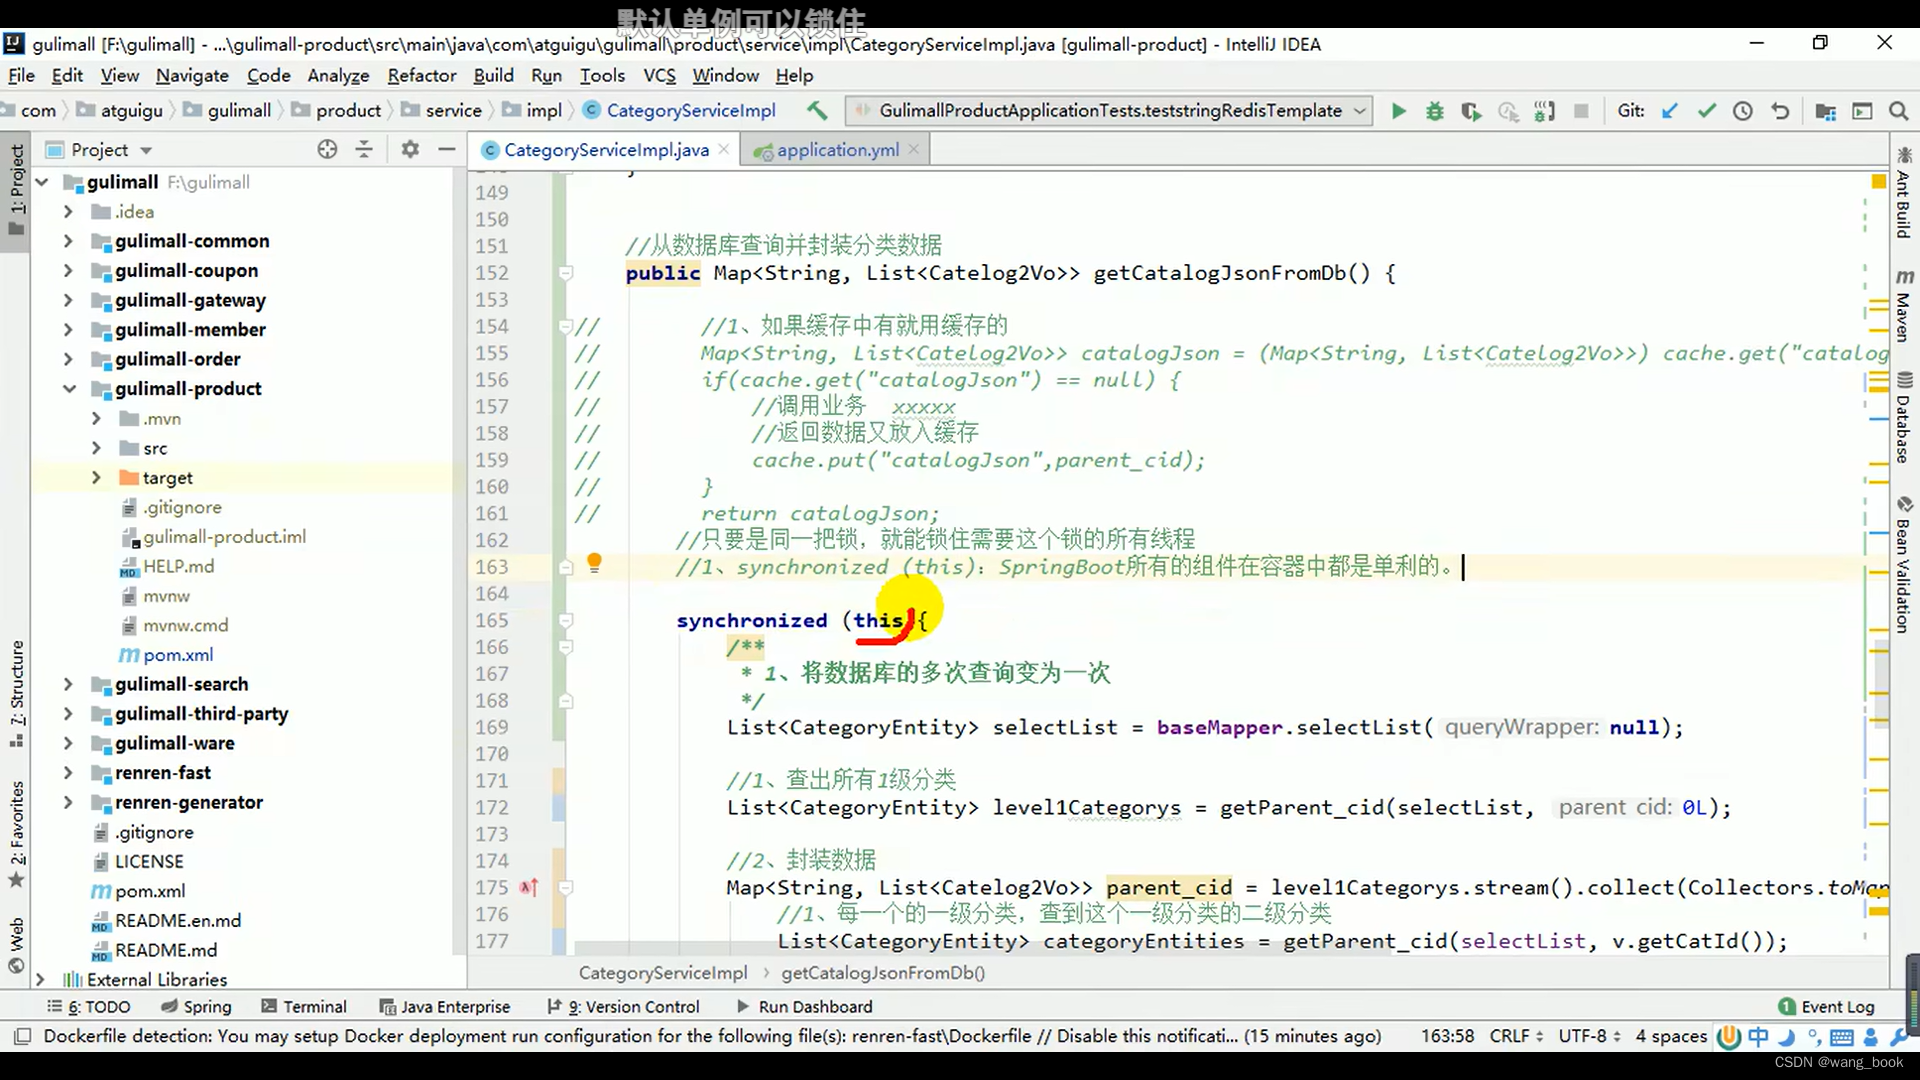Click the Run button to execute
The image size is (1920, 1080).
[x=1398, y=111]
